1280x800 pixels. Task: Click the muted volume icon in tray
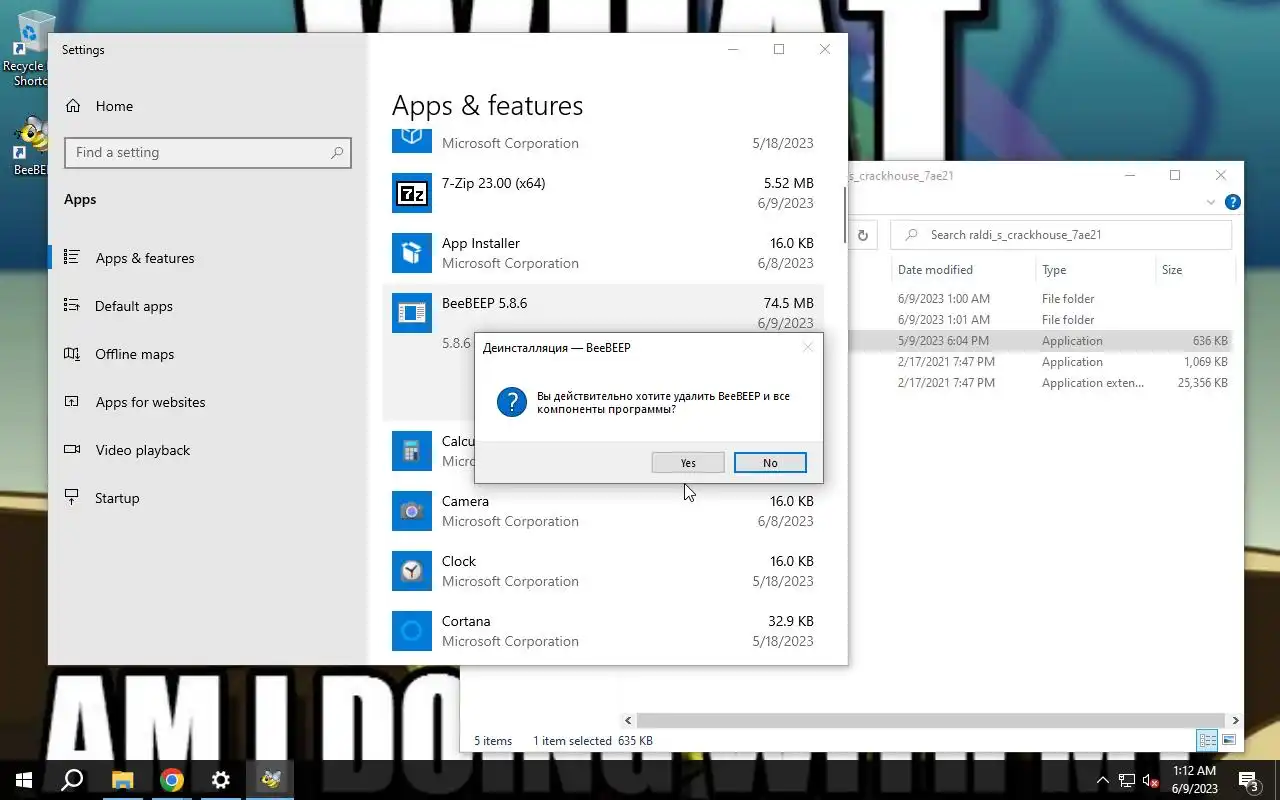(1150, 780)
